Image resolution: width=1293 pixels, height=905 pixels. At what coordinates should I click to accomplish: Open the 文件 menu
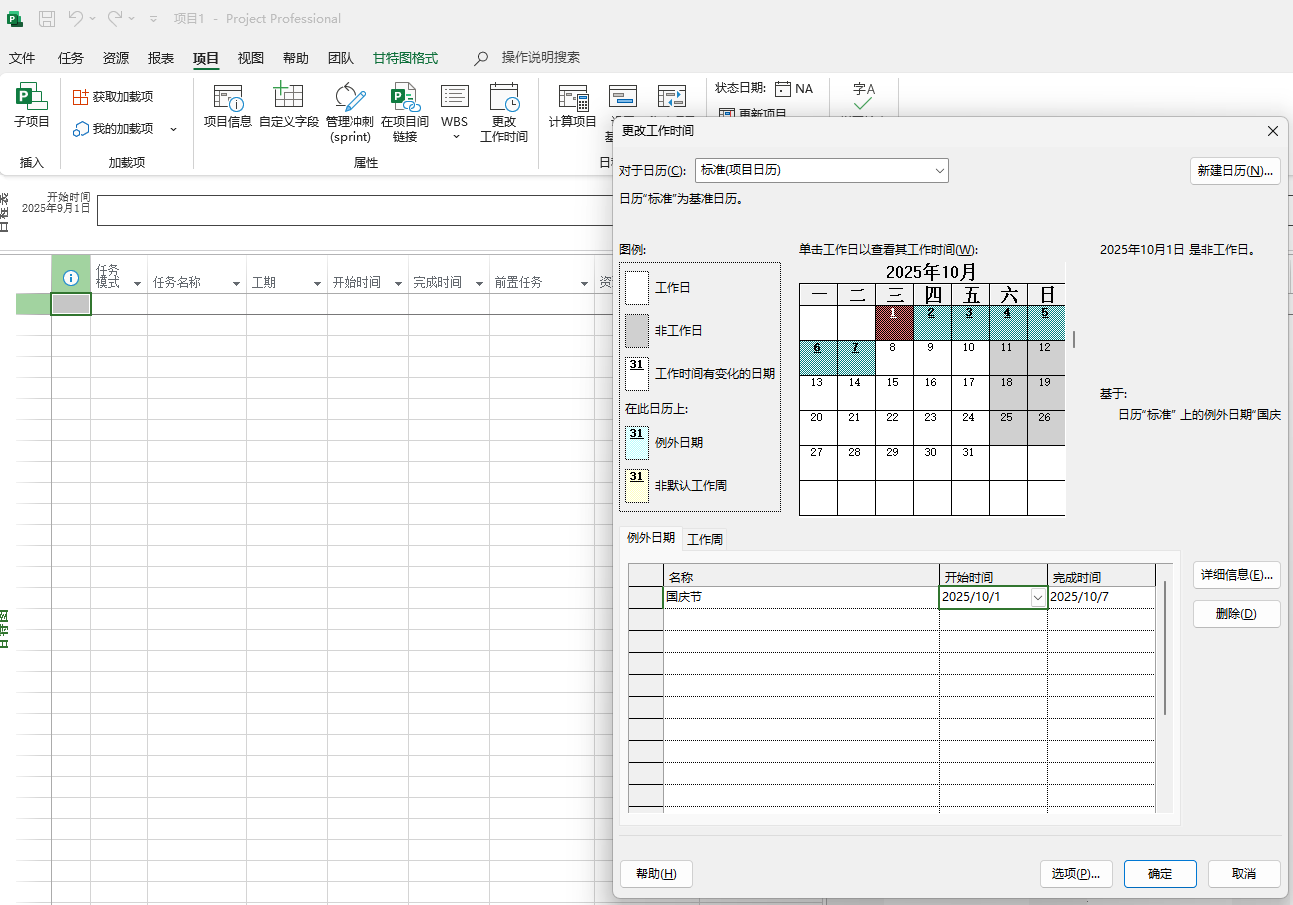coord(22,58)
